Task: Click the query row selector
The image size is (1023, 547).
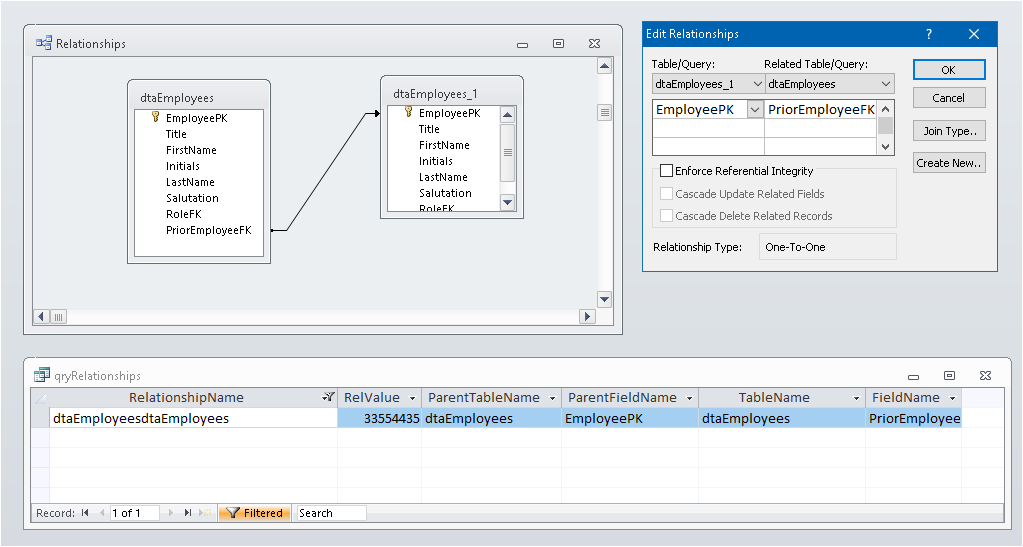Action: pyautogui.click(x=40, y=418)
